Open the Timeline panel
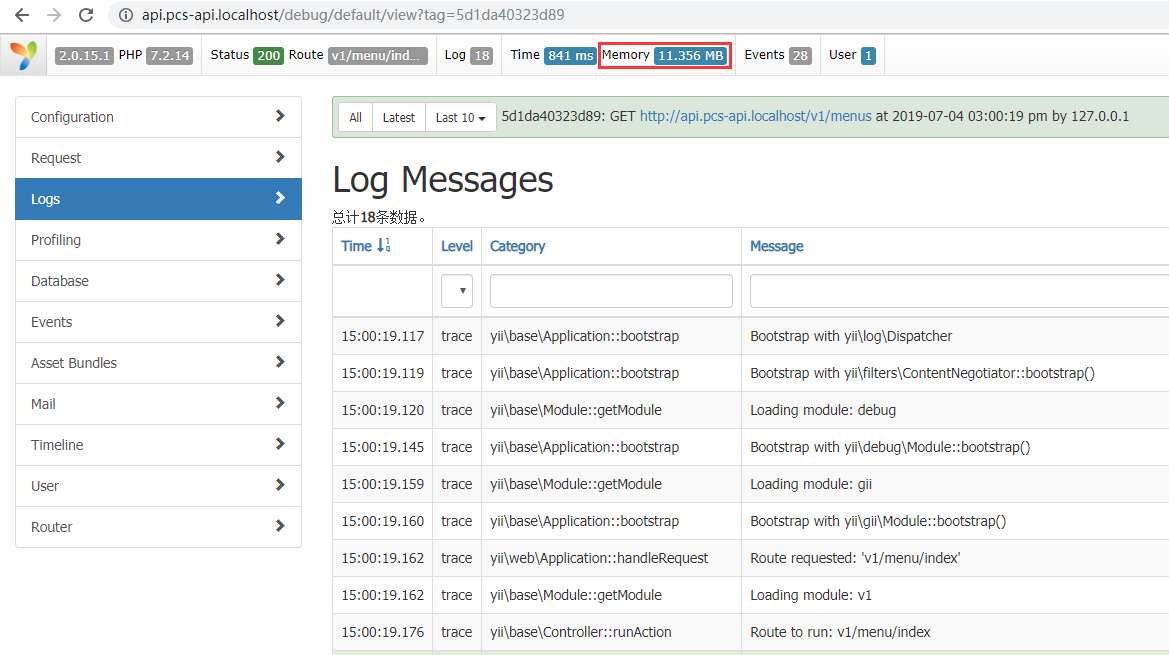The height and width of the screenshot is (655, 1169). pos(158,445)
